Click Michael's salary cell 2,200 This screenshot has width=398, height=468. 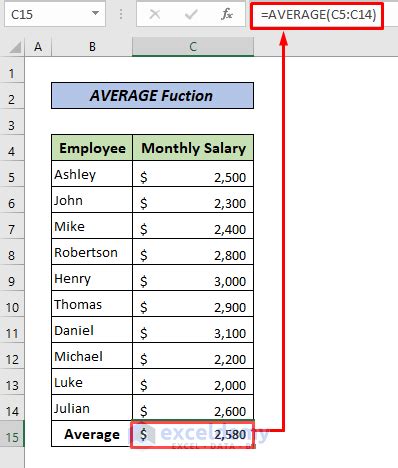[193, 356]
